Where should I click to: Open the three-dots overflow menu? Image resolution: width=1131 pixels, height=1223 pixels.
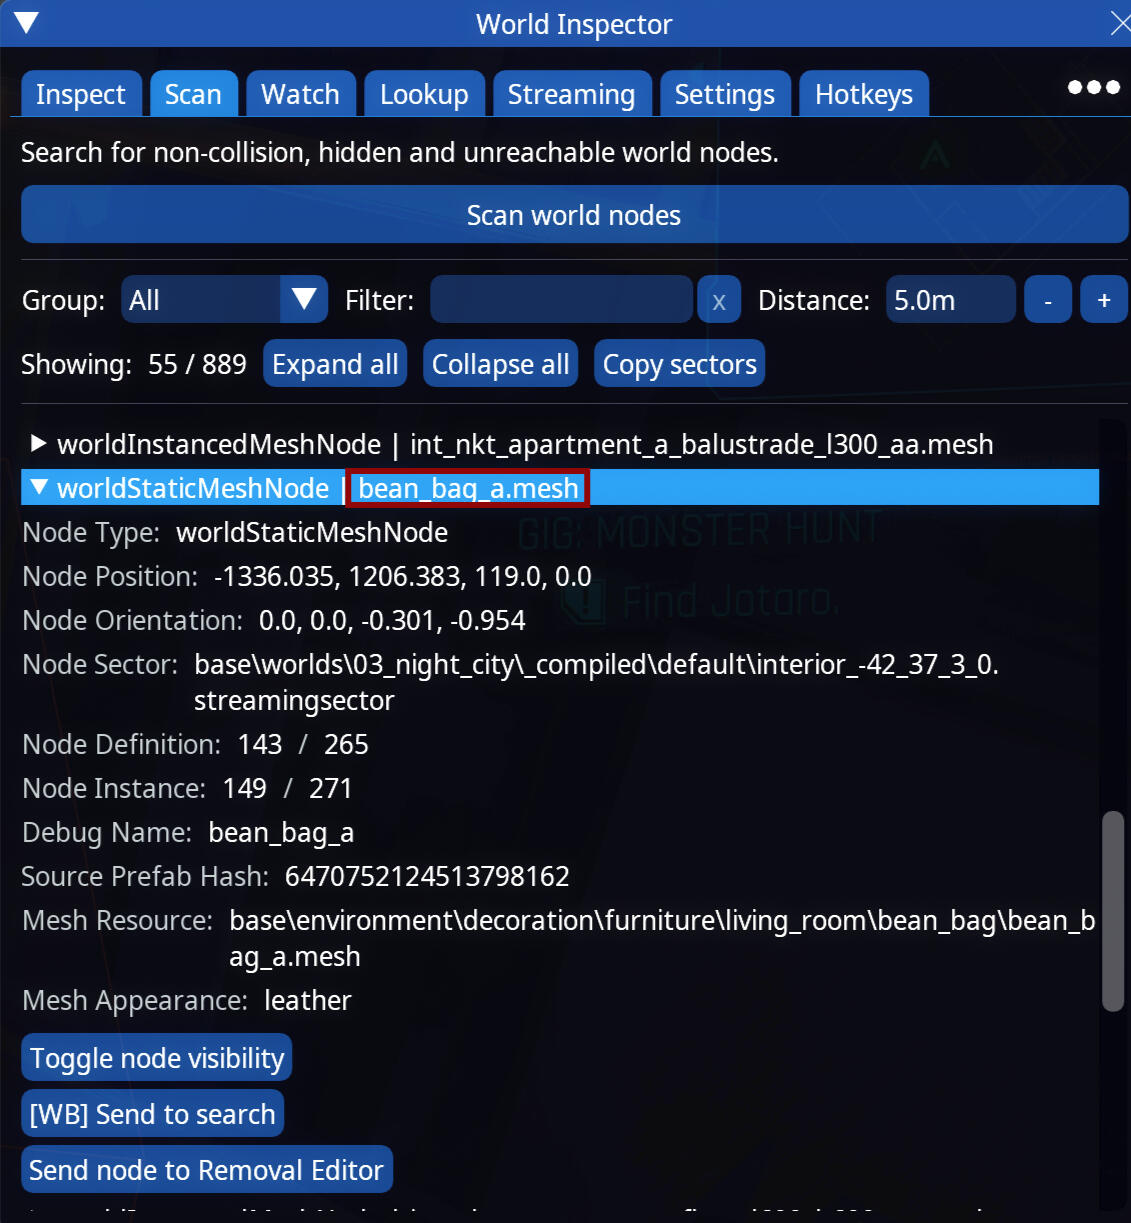point(1093,88)
